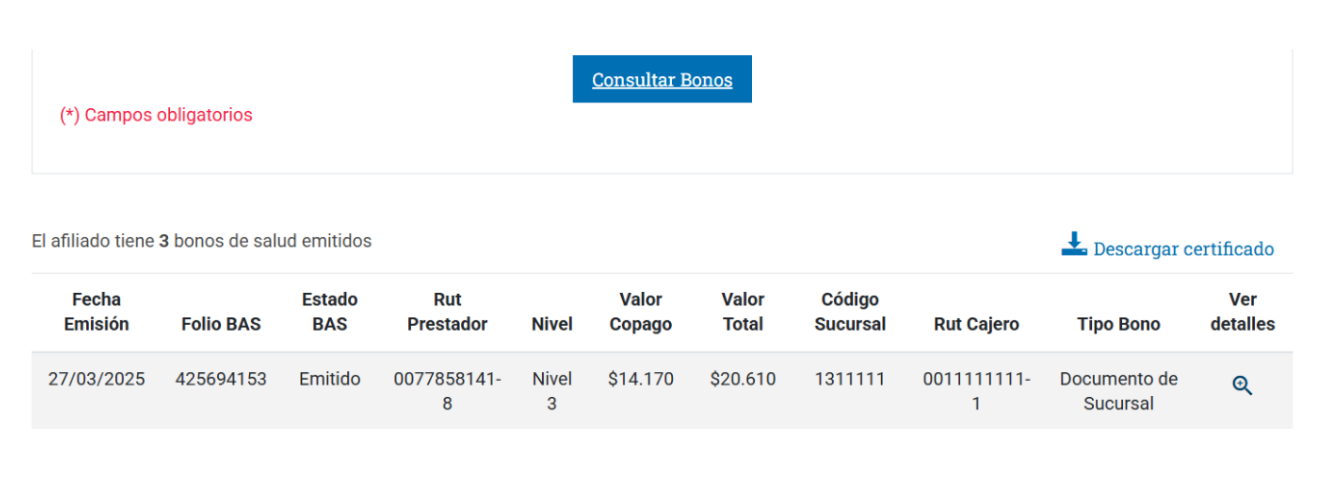Click the $14.170 copago value
1330x487 pixels.
(x=641, y=379)
